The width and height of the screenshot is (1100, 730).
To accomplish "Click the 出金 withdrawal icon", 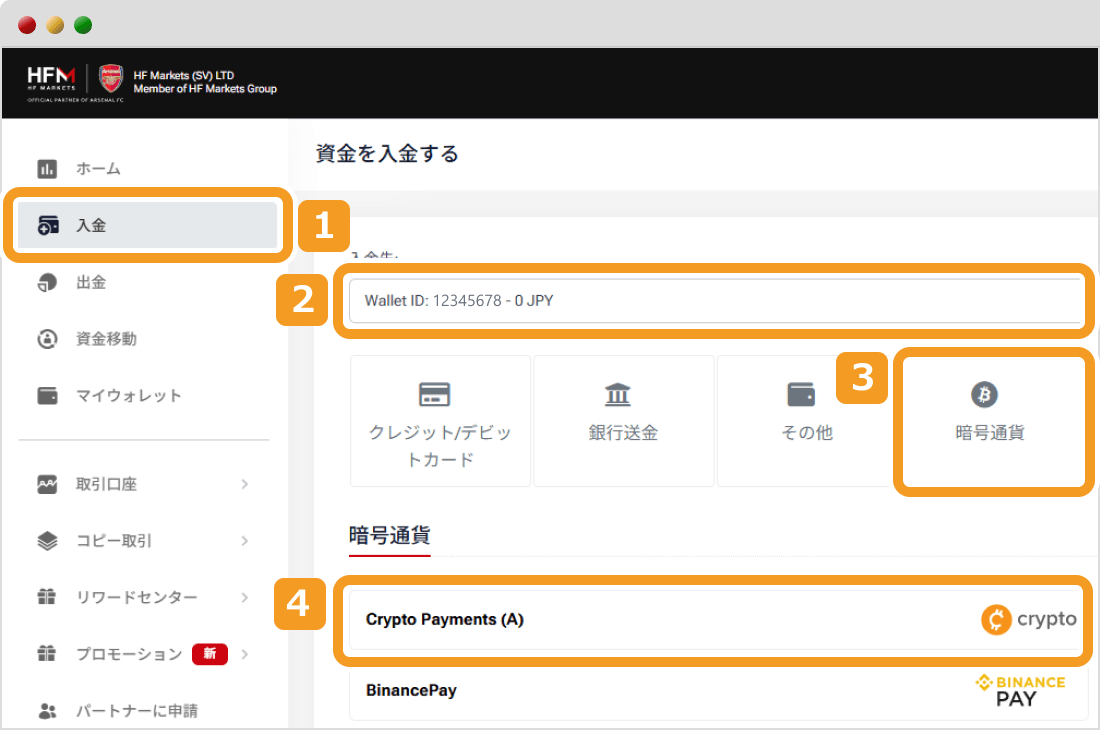I will click(x=47, y=281).
